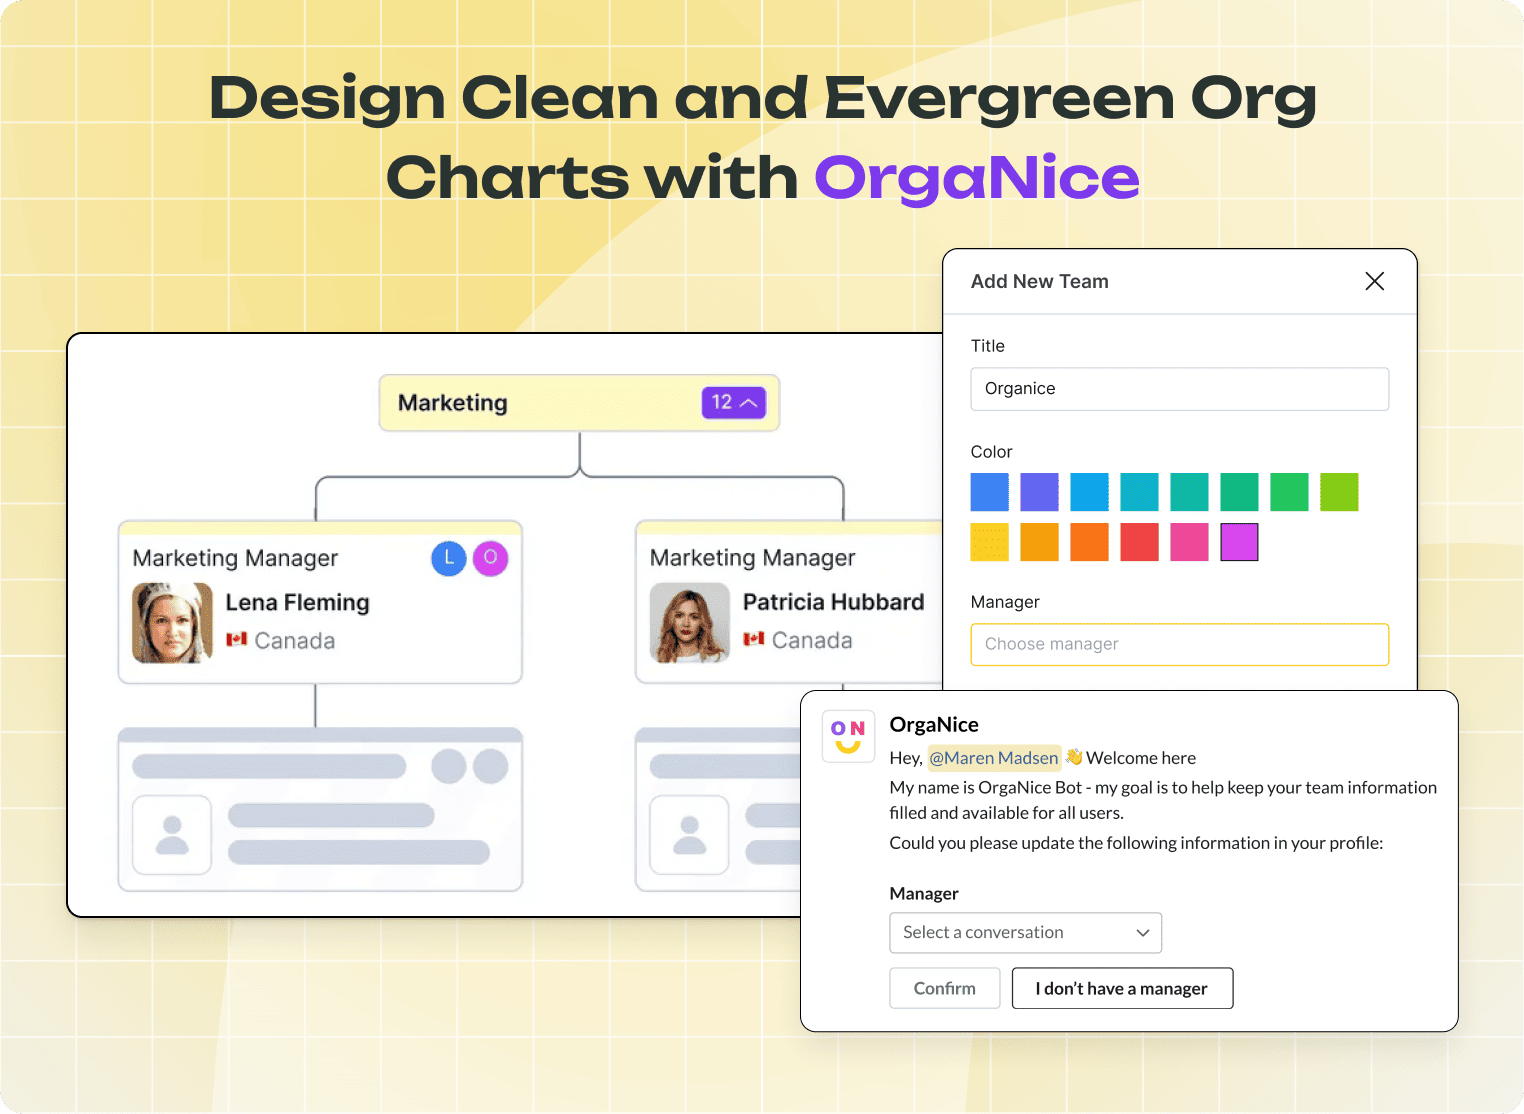1524x1114 pixels.
Task: Click the Marketing team node
Action: [x=579, y=403]
